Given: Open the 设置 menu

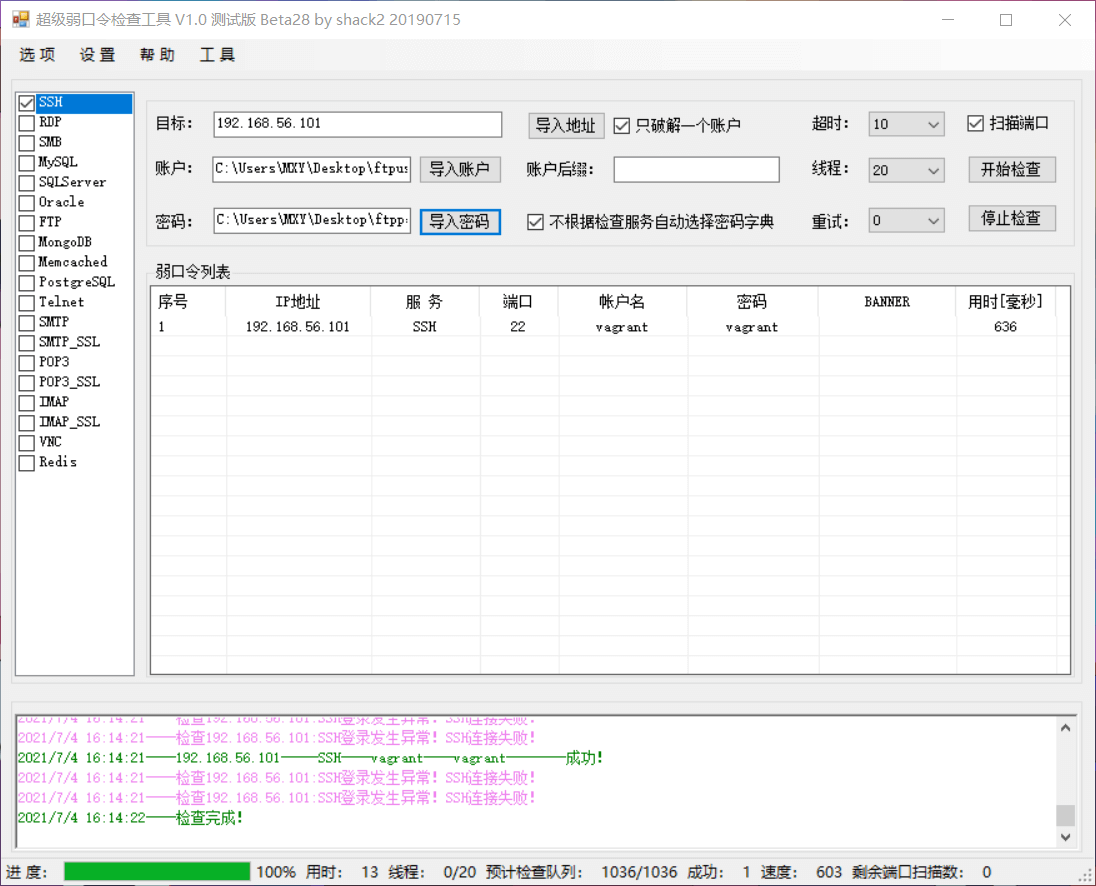Looking at the screenshot, I should pos(97,55).
